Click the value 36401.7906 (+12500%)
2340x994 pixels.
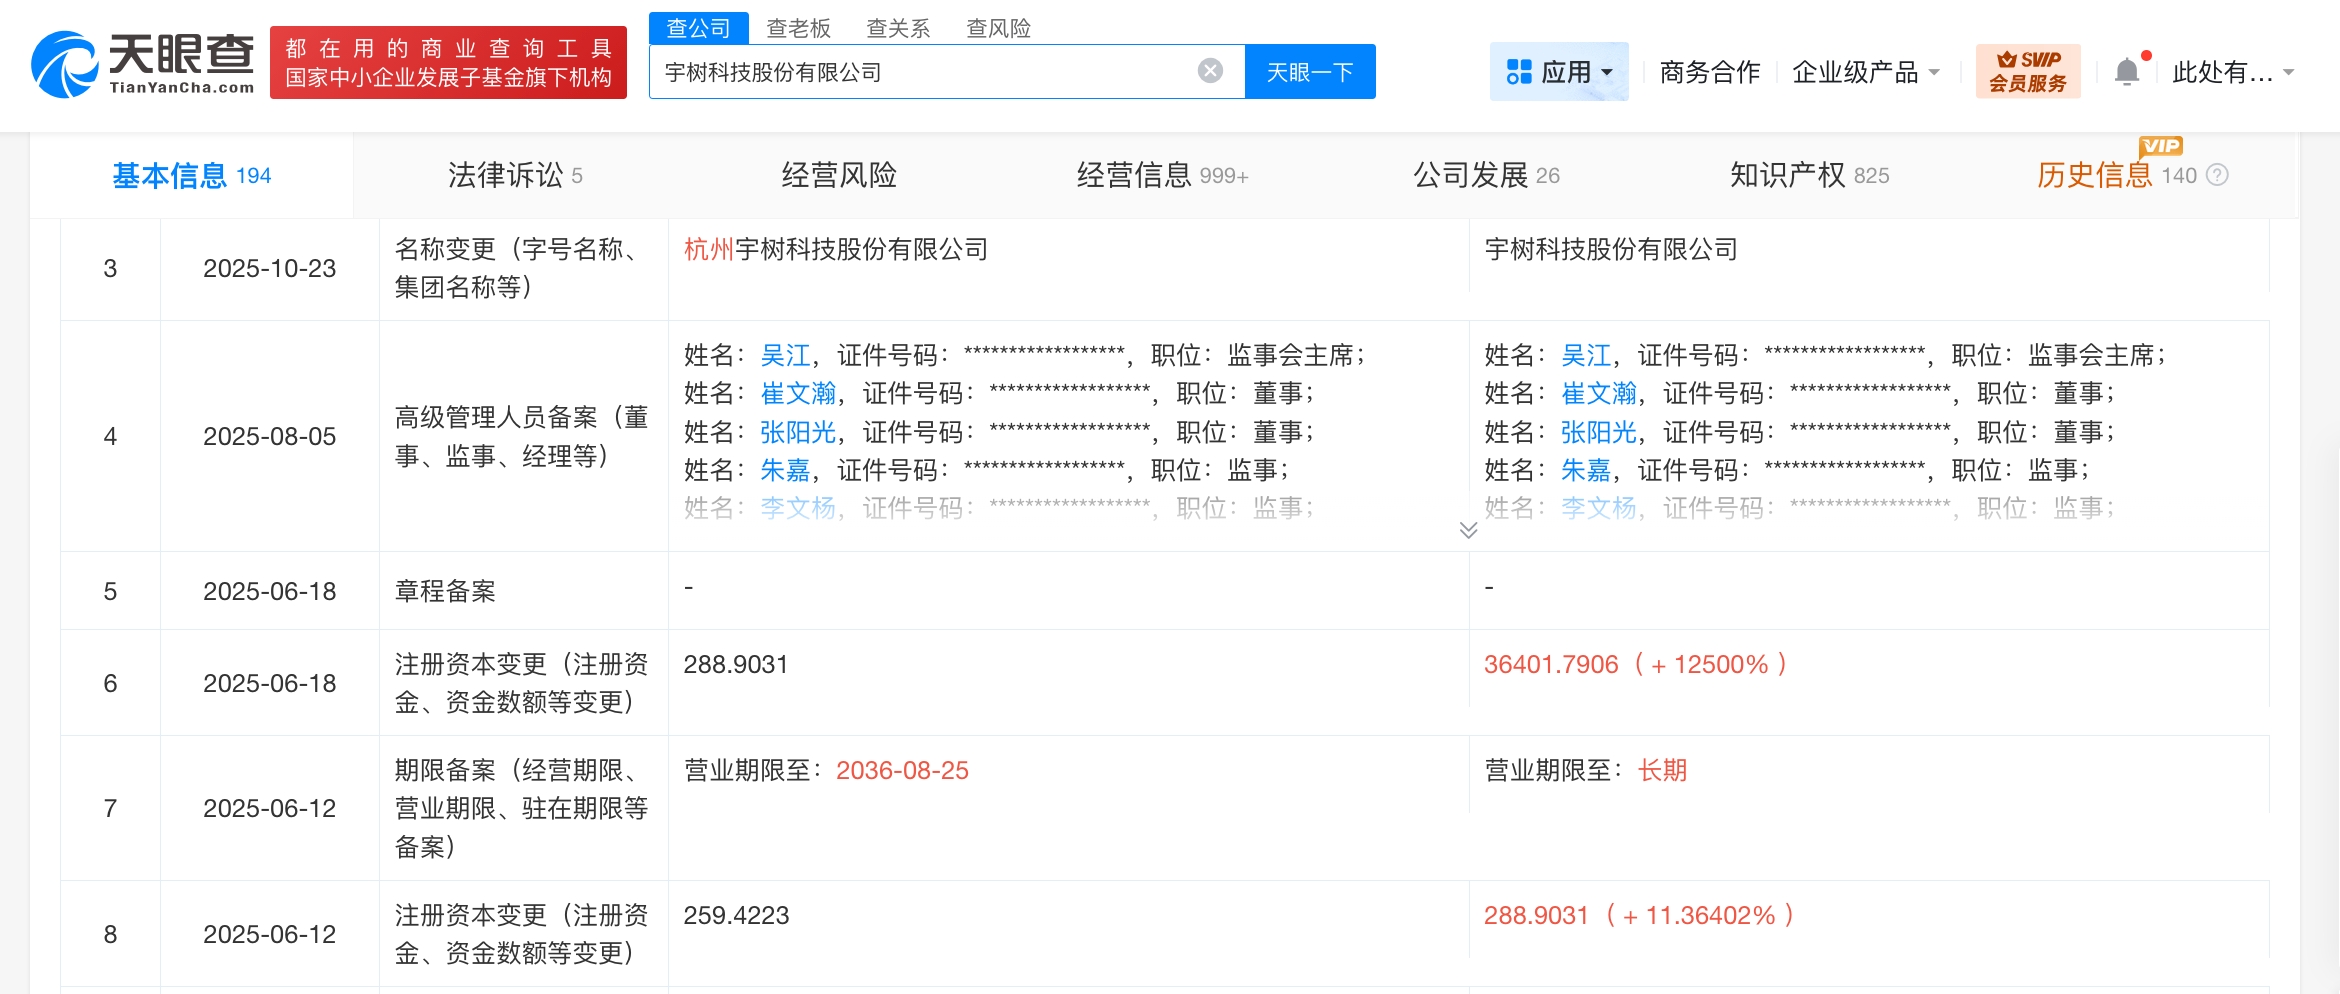point(1636,664)
